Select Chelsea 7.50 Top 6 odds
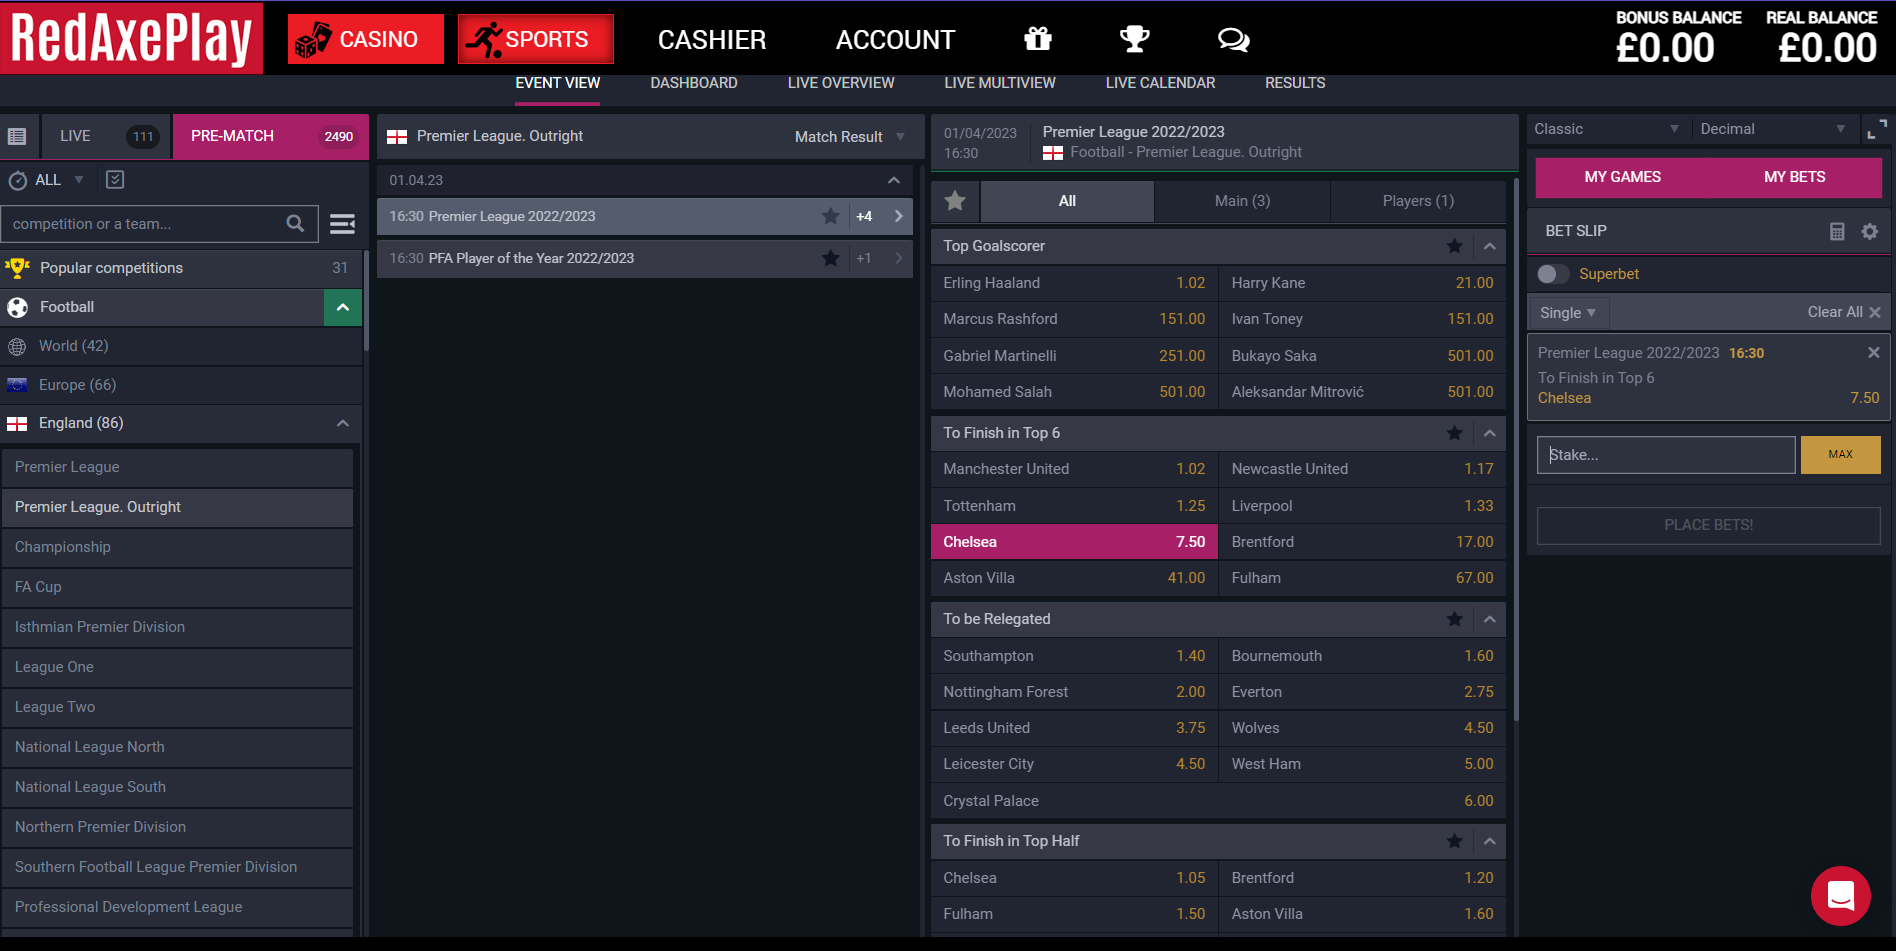Screen dimensions: 1896x951 point(1074,542)
